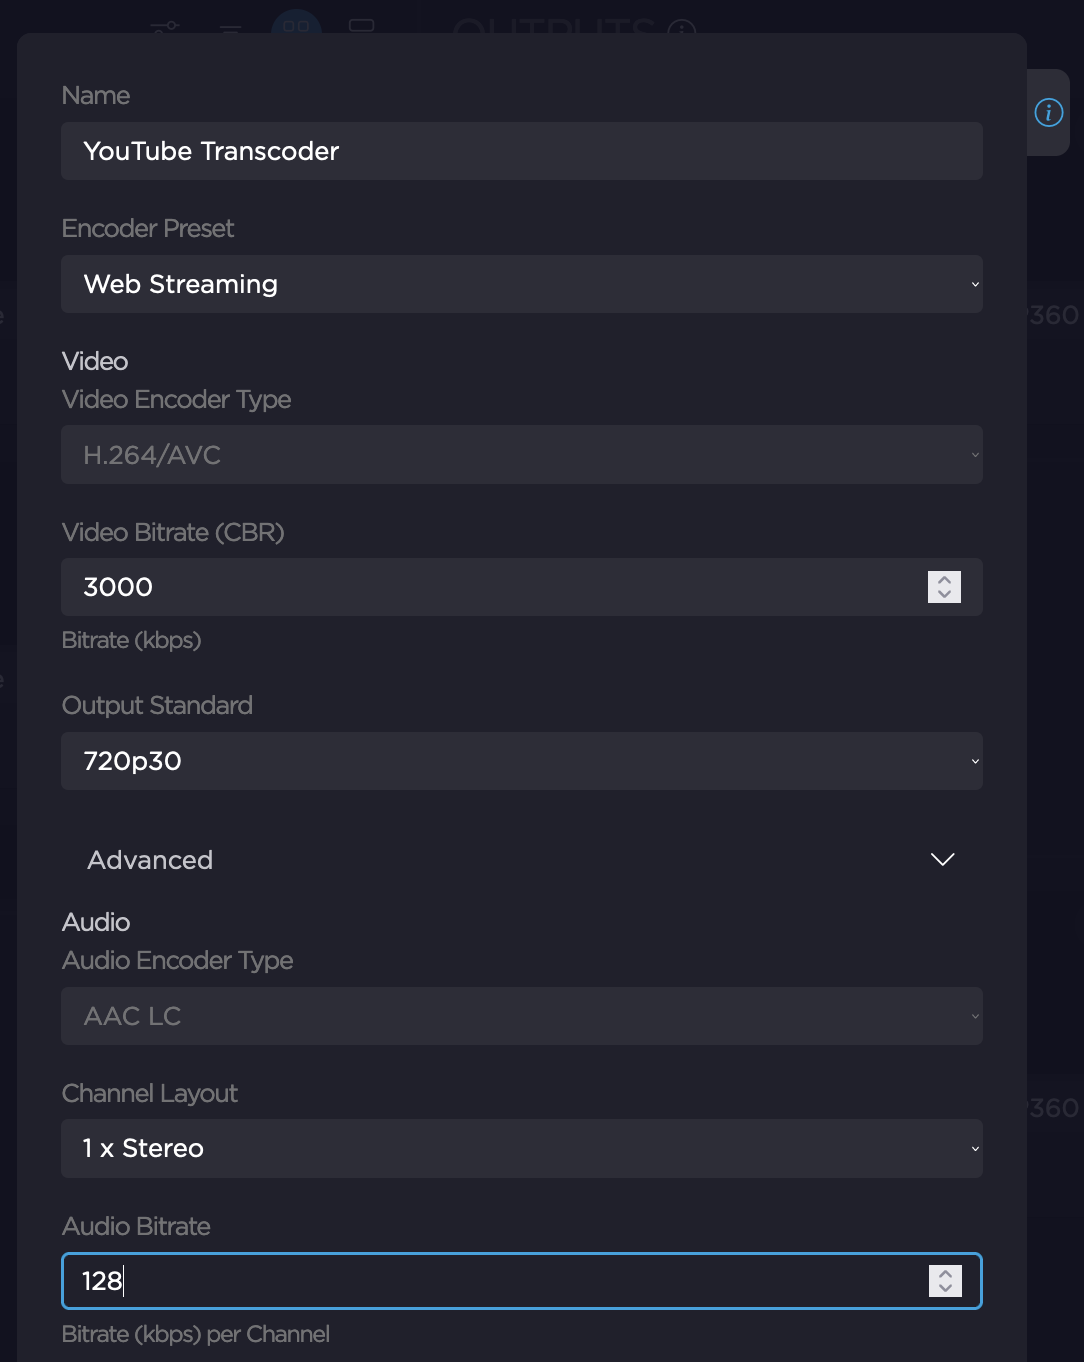Click inside the Audio Bitrate 128 field
This screenshot has height=1362, width=1084.
pyautogui.click(x=490, y=1281)
